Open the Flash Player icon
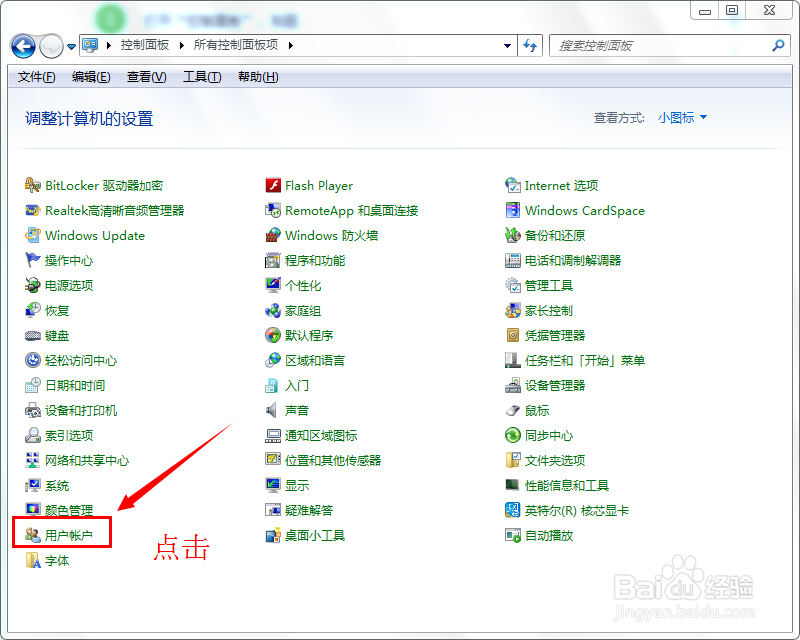 click(x=273, y=185)
